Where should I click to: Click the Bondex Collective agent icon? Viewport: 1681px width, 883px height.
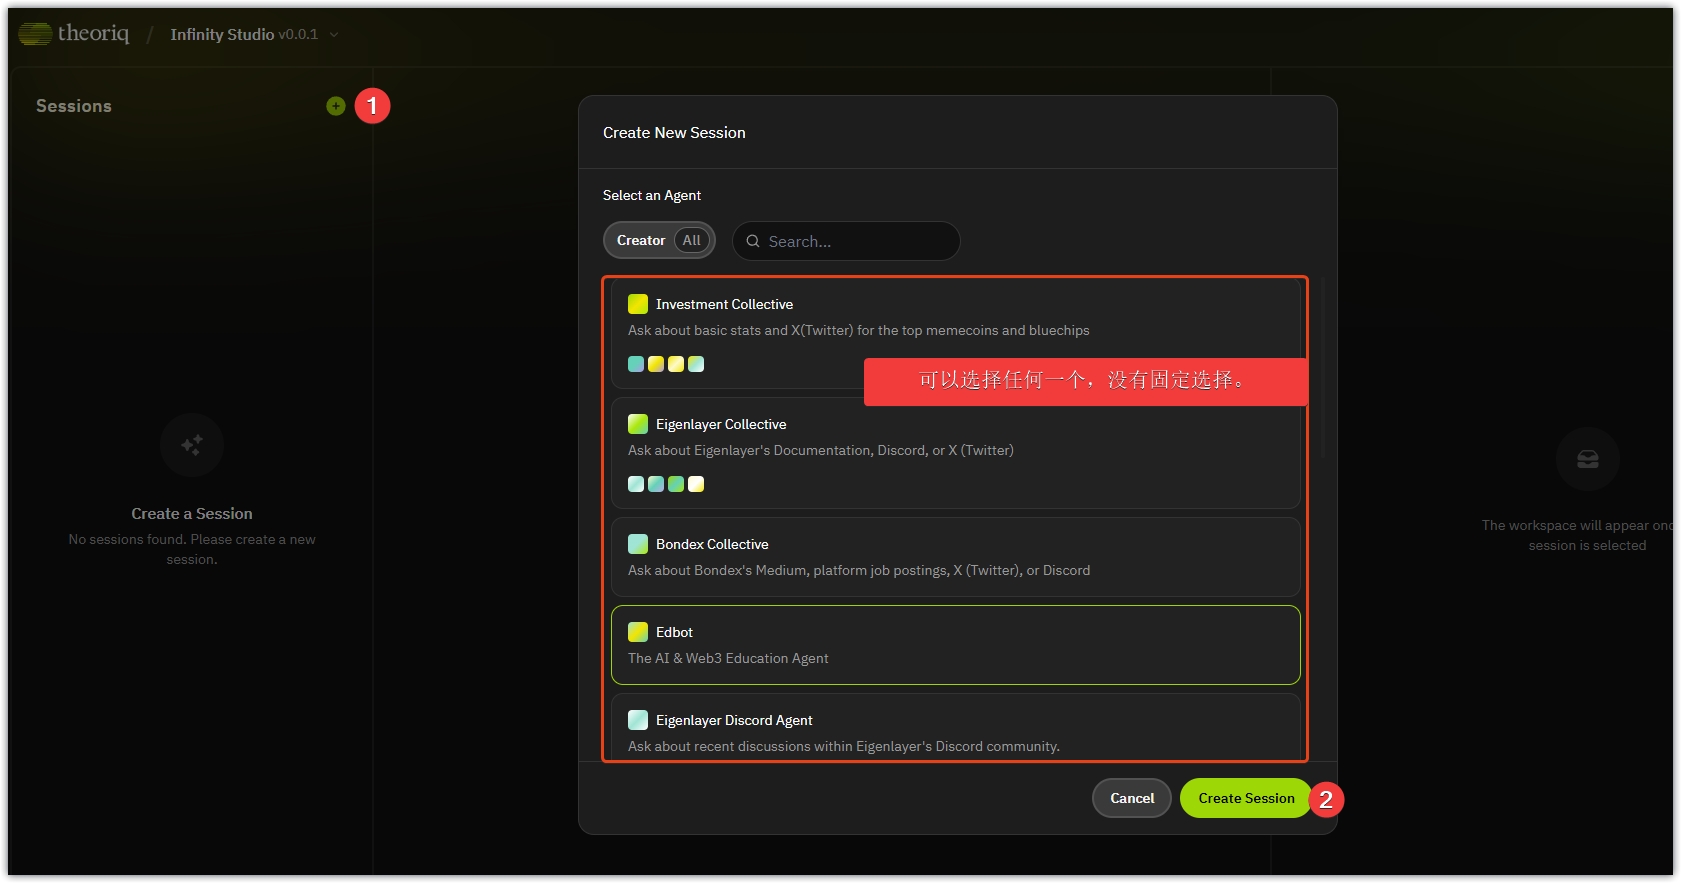point(637,544)
